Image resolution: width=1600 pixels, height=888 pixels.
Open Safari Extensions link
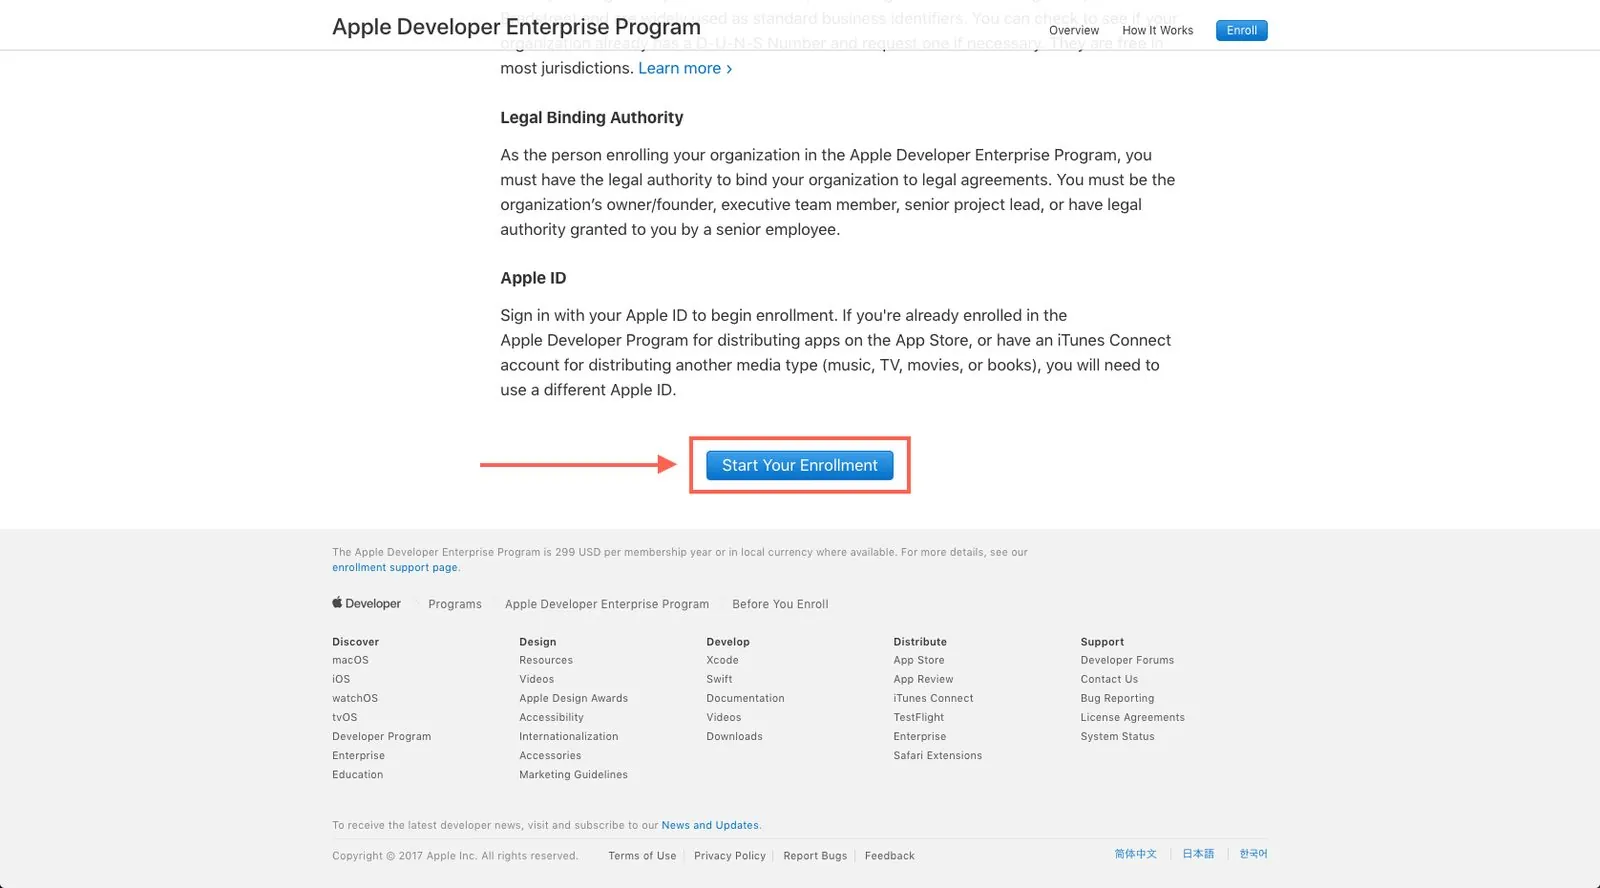[937, 755]
